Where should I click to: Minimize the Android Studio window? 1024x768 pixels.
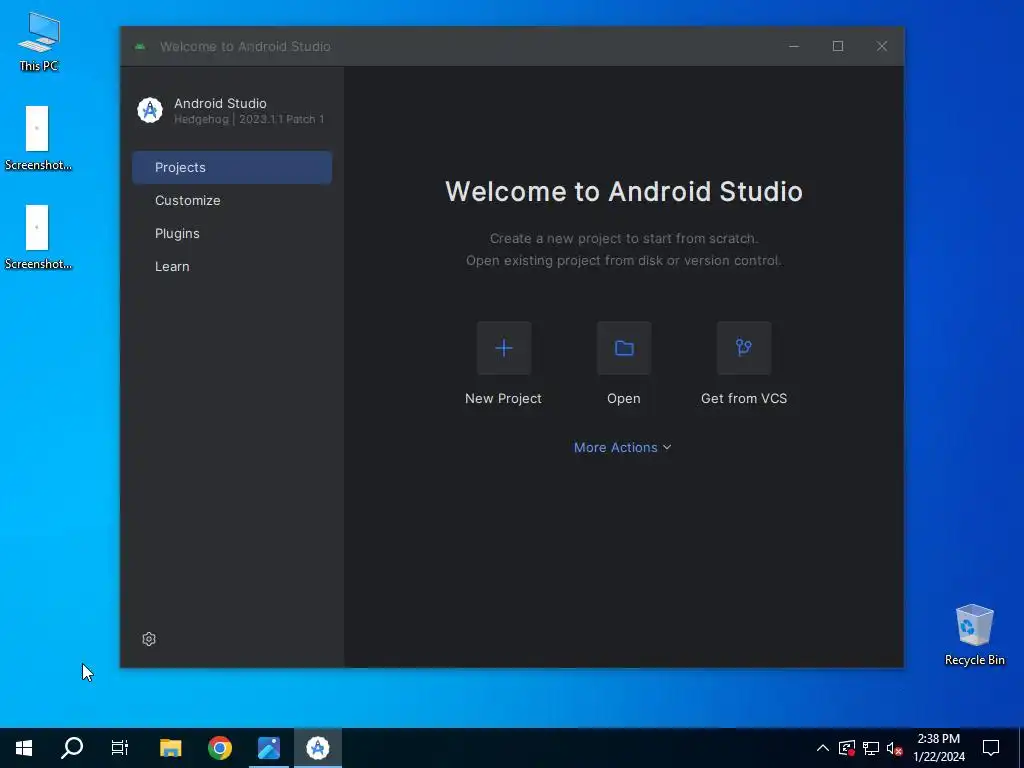(794, 46)
